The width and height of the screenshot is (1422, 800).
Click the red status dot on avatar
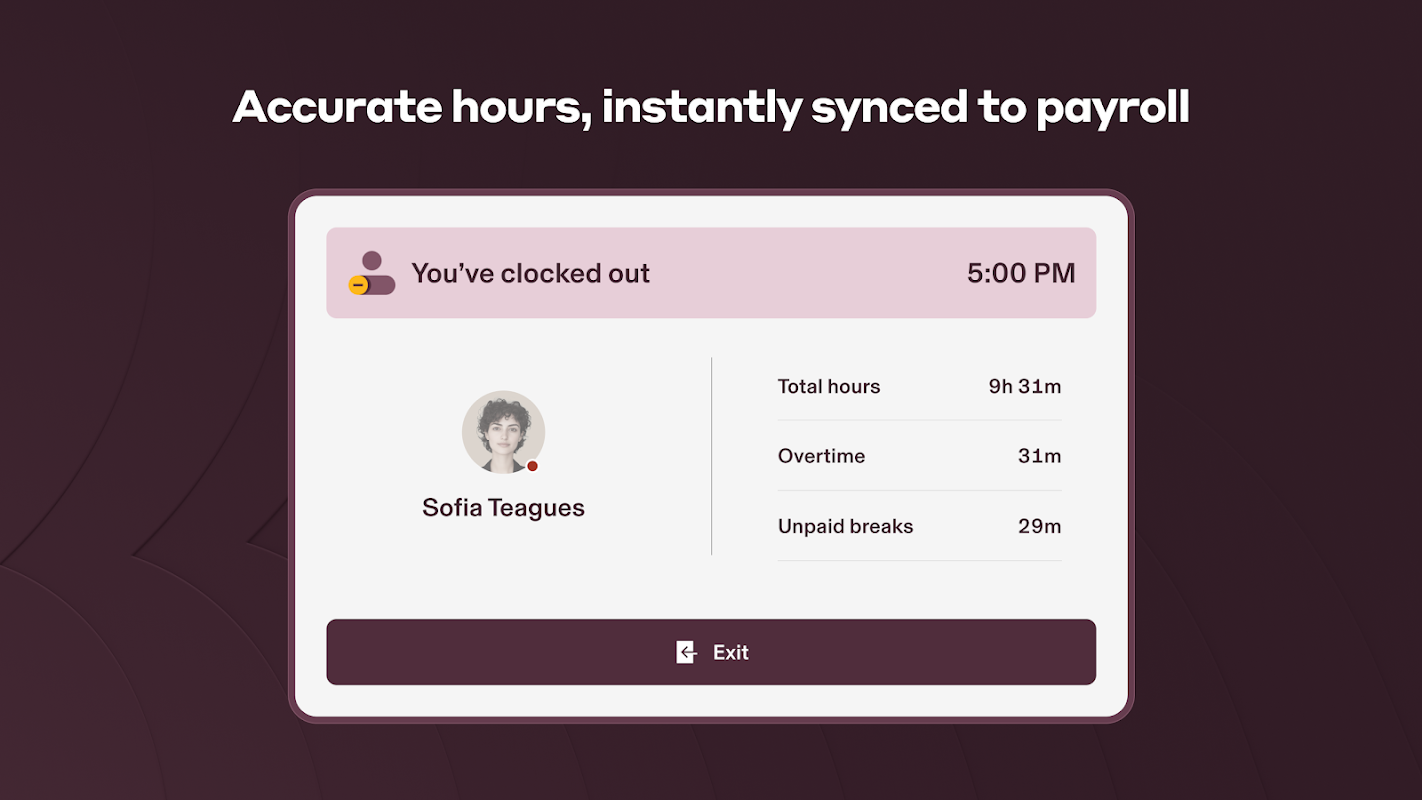point(532,466)
